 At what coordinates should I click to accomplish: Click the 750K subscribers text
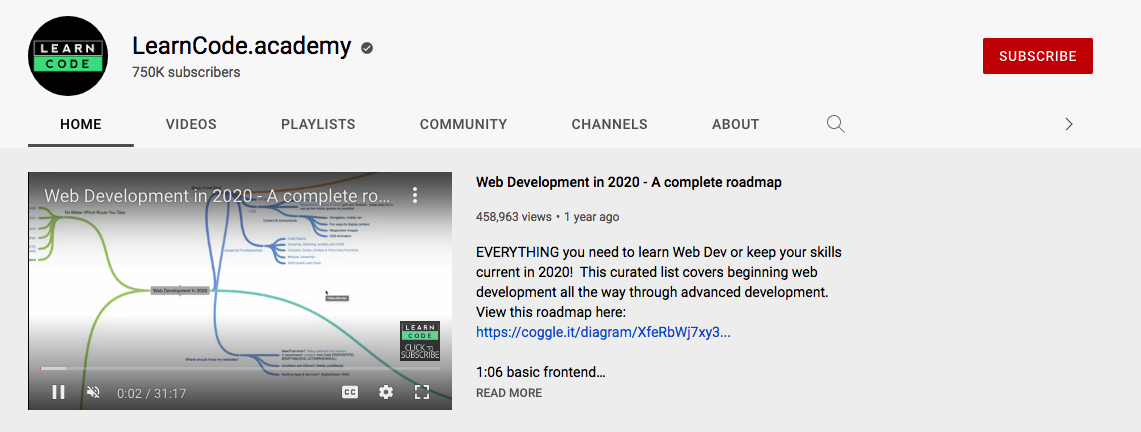[x=186, y=73]
